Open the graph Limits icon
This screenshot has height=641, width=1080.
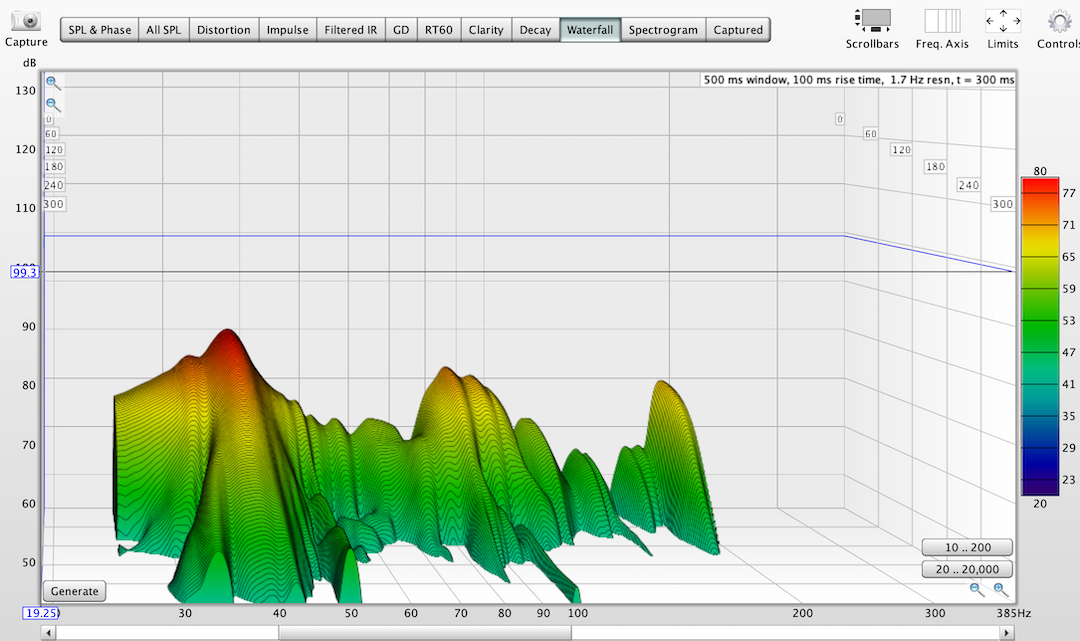(x=1003, y=21)
